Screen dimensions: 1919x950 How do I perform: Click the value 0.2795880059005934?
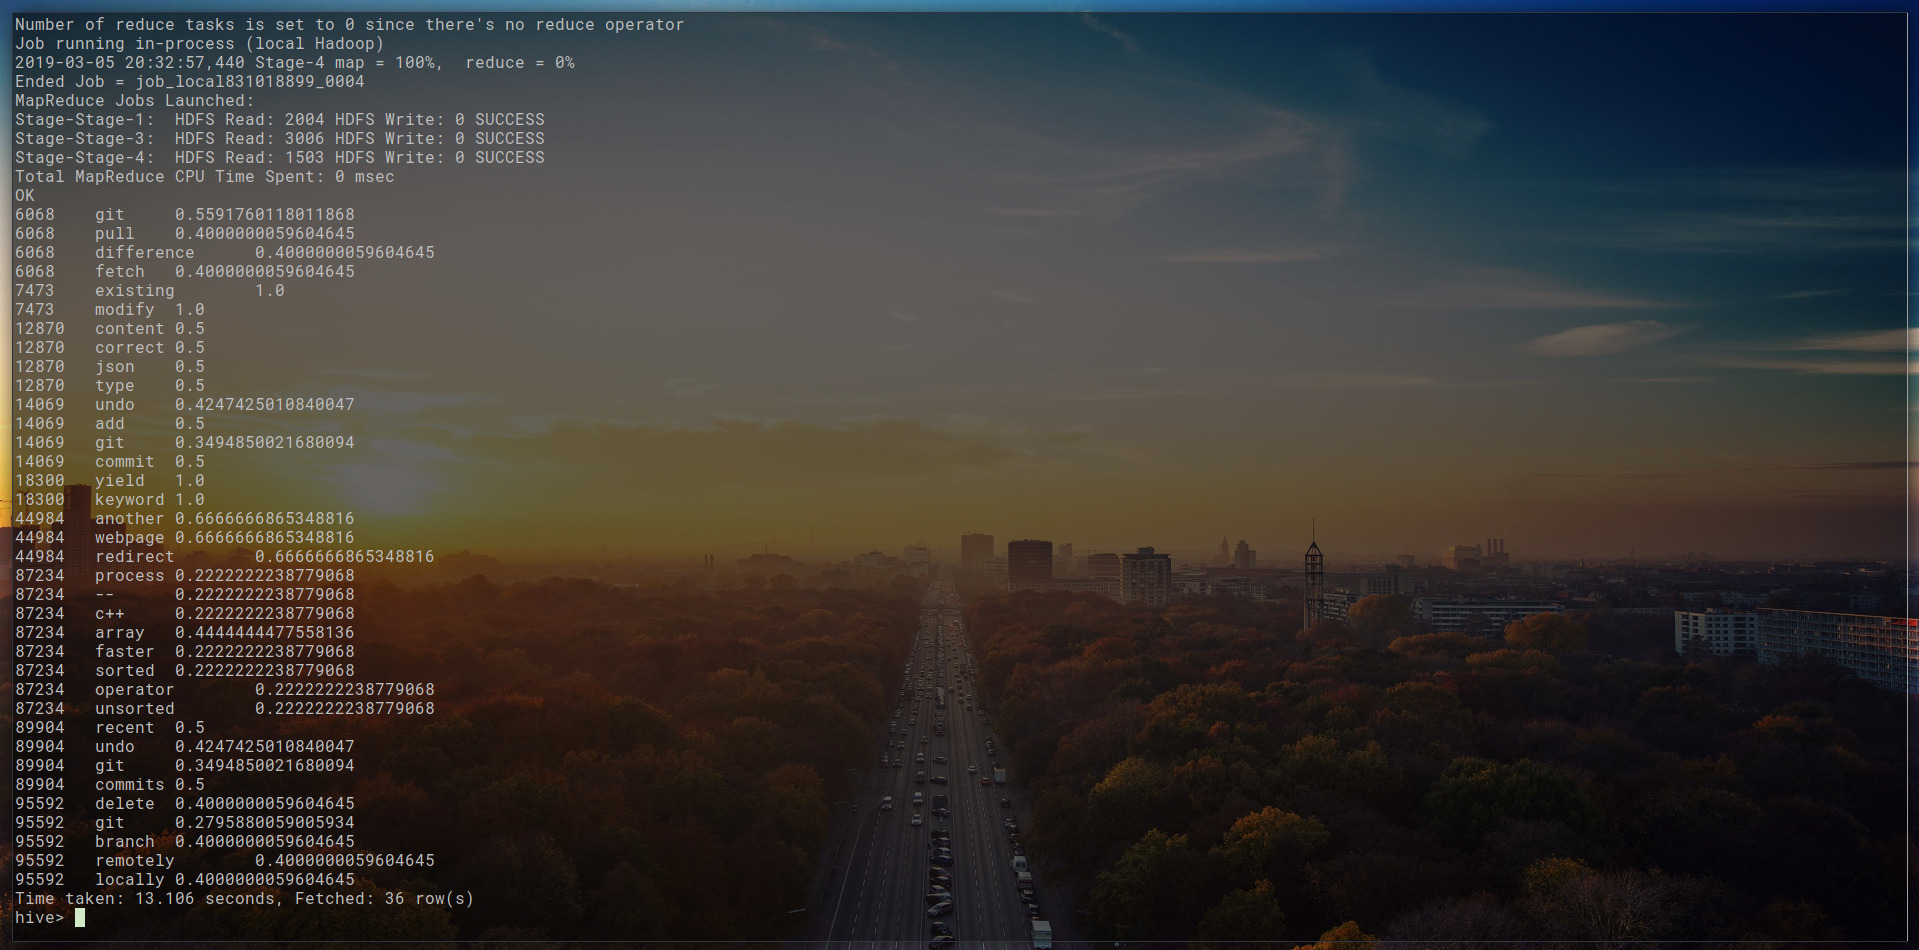pos(265,822)
